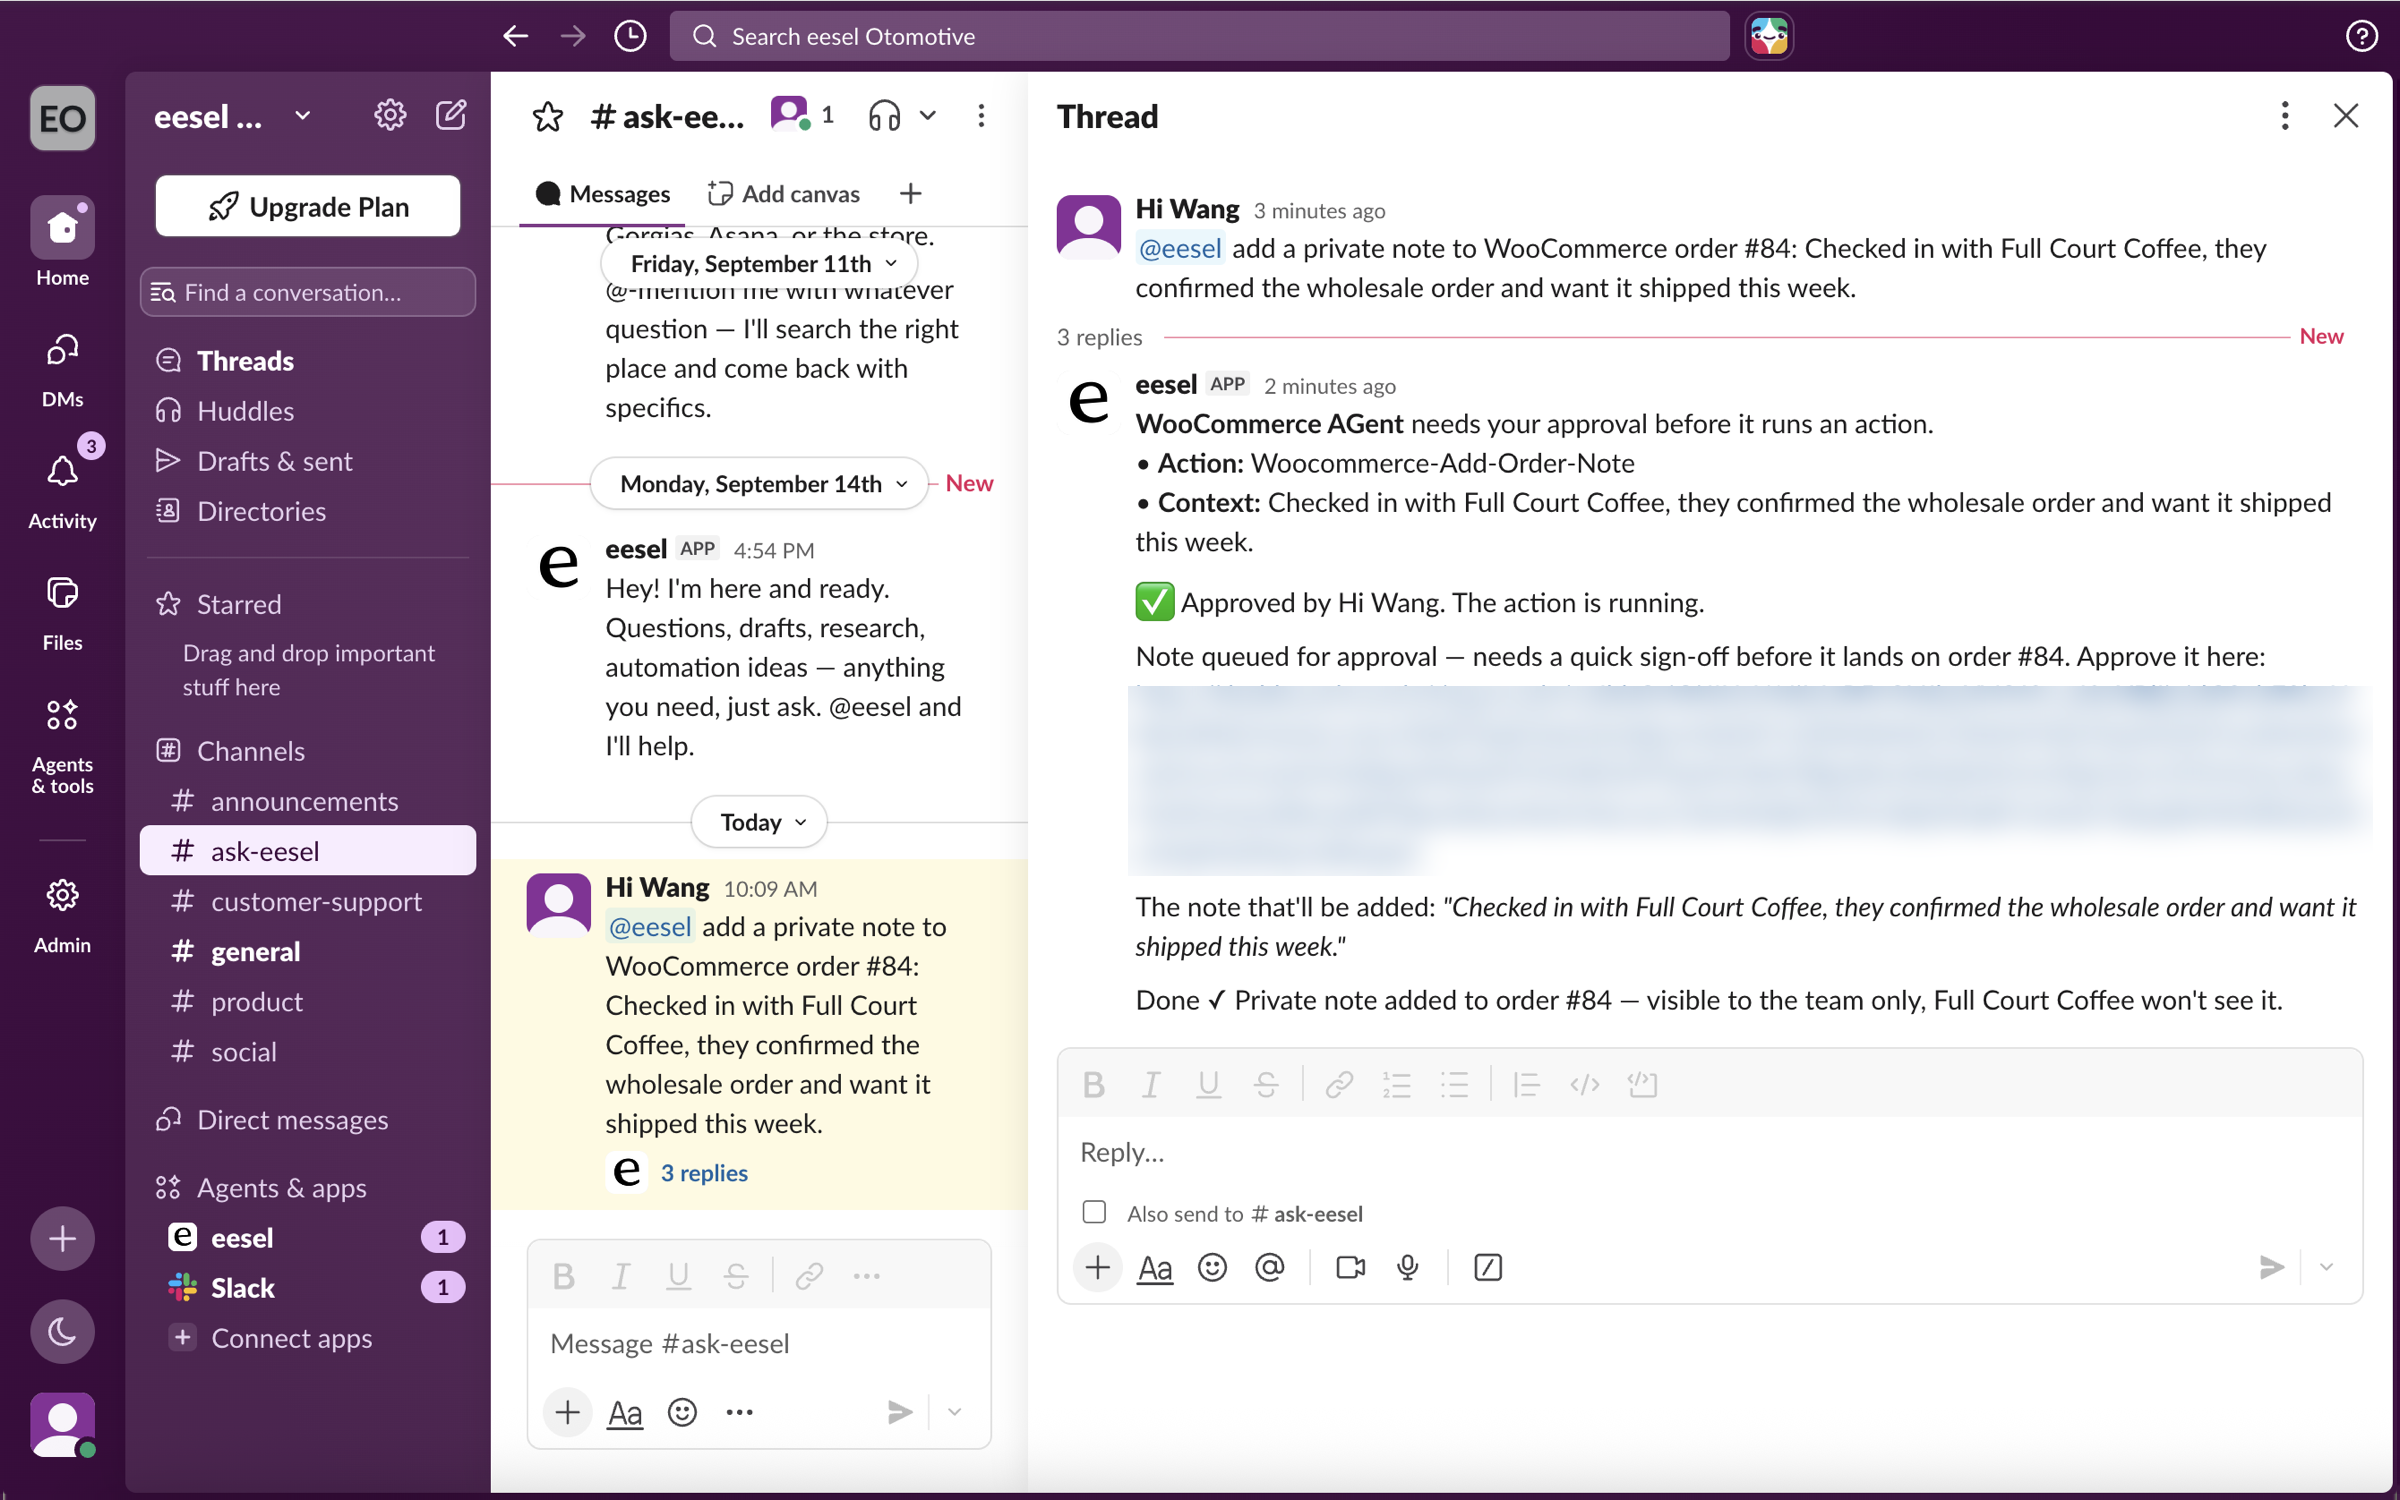The image size is (2400, 1500).
Task: Close the Thread panel
Action: [2346, 116]
